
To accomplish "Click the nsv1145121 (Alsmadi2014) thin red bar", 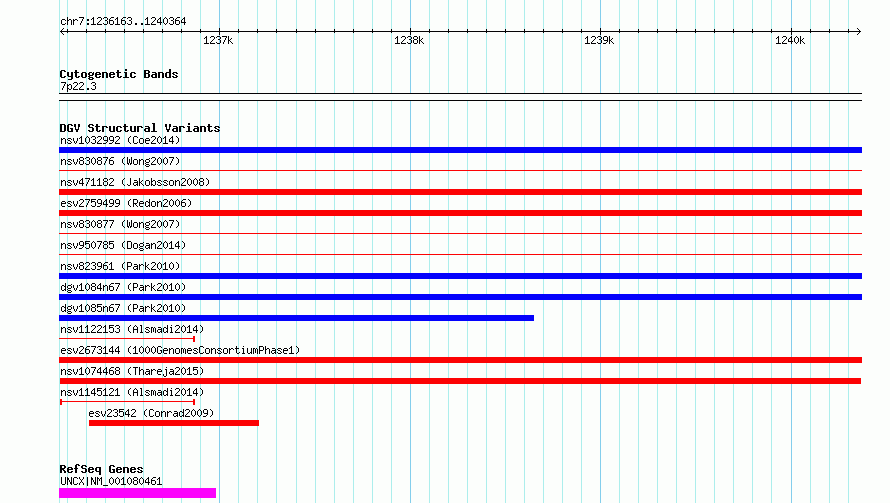I will coord(128,402).
